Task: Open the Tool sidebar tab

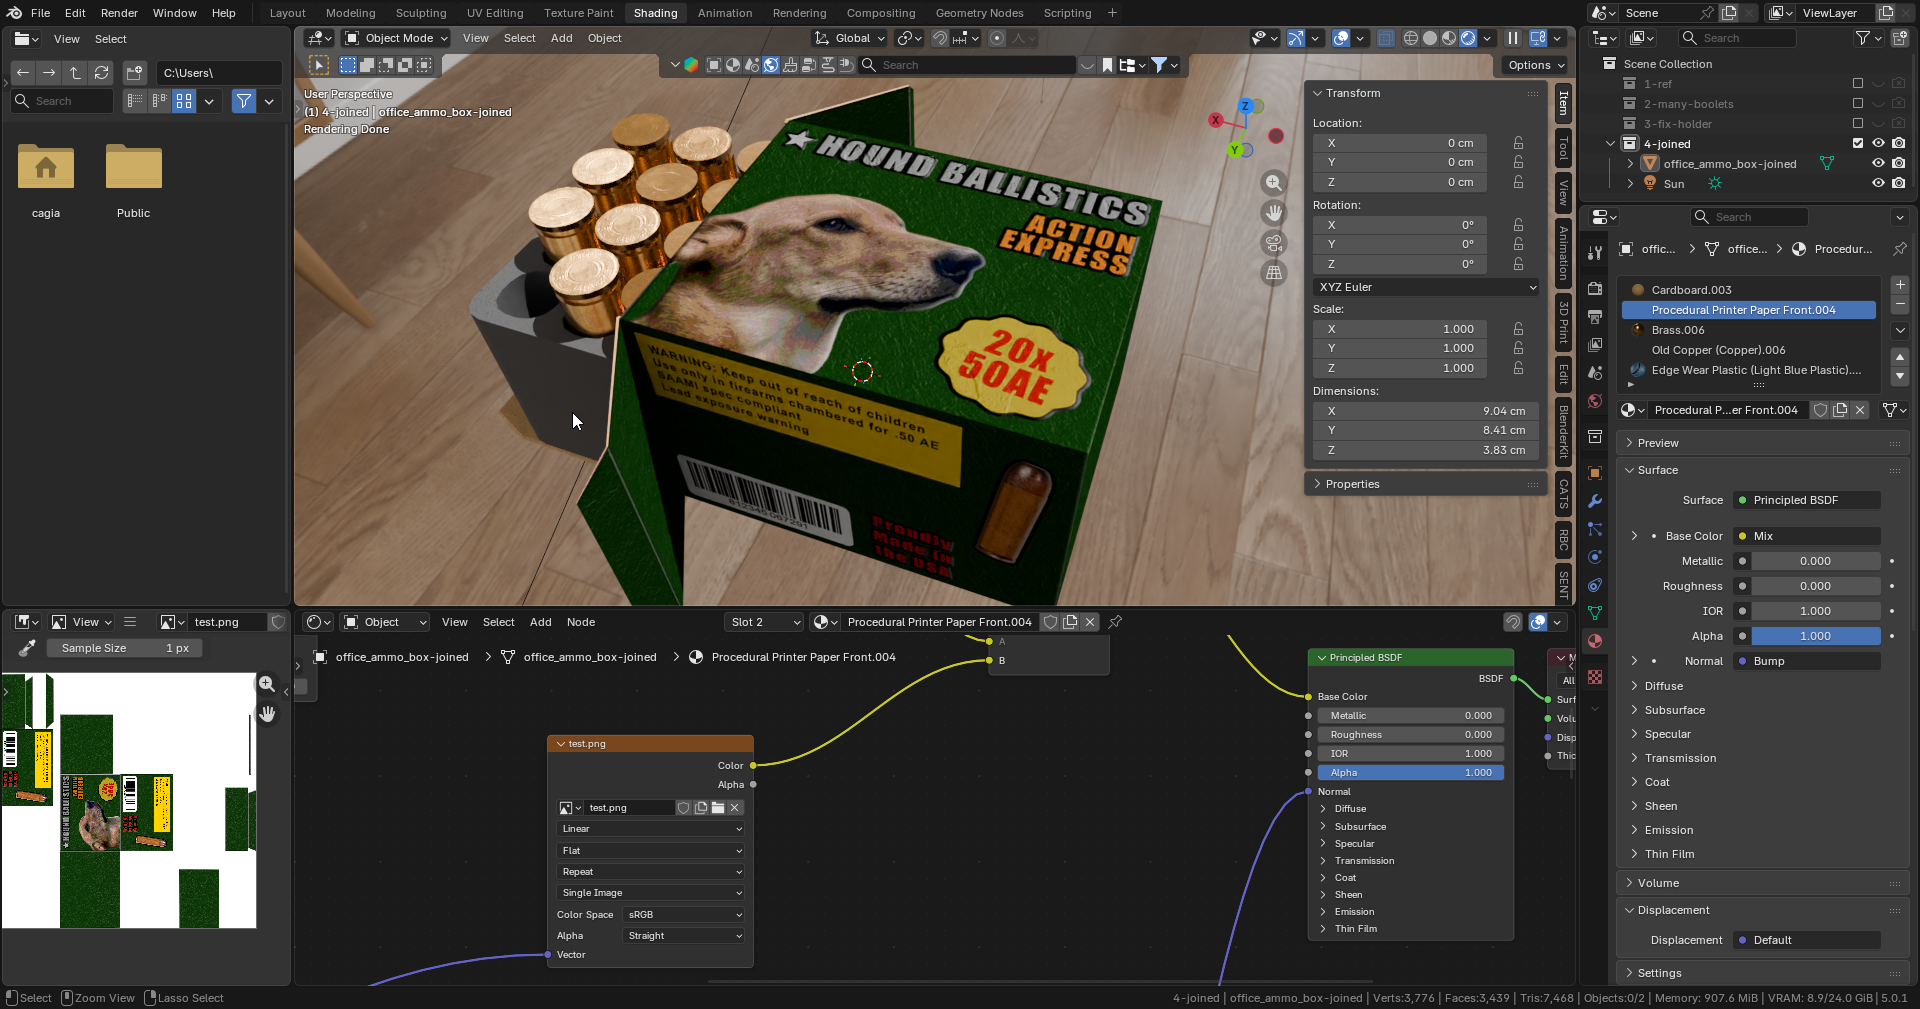Action: coord(1563,149)
